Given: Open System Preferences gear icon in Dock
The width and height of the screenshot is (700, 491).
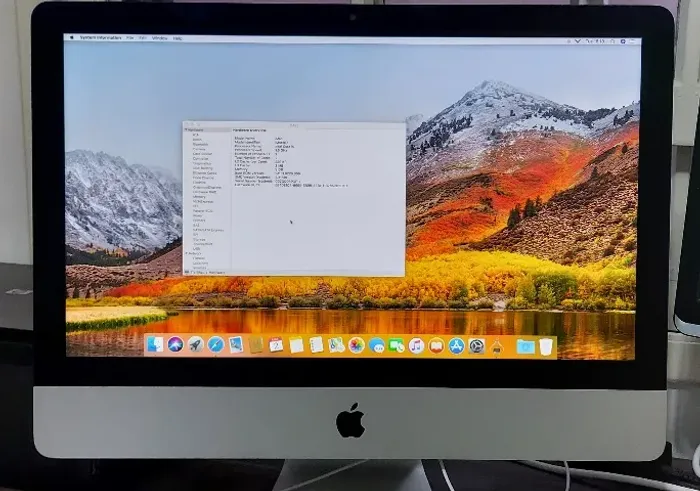Looking at the screenshot, I should pyautogui.click(x=477, y=346).
